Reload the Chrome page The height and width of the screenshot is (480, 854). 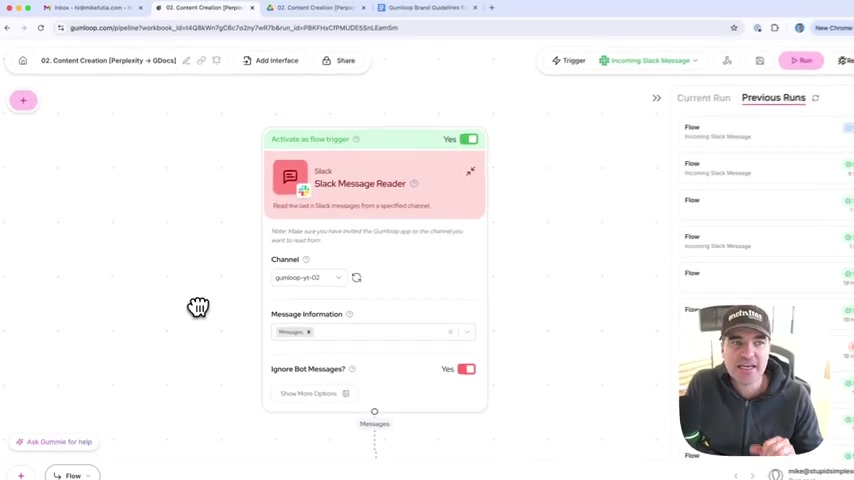[41, 28]
